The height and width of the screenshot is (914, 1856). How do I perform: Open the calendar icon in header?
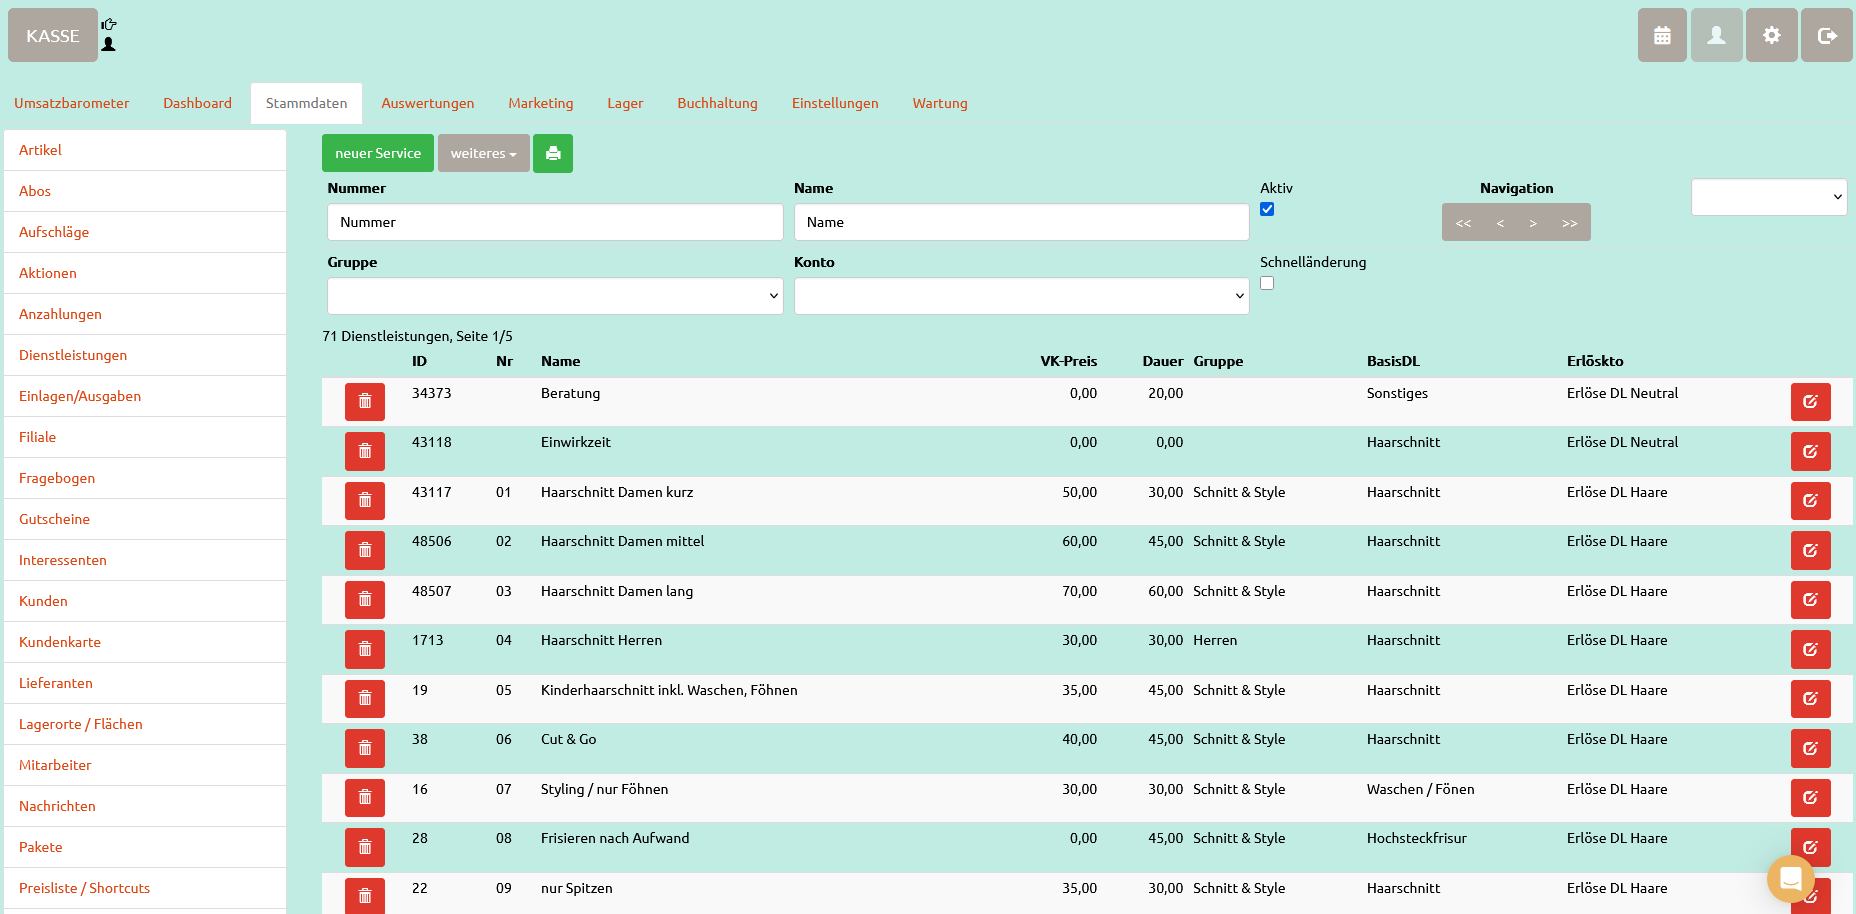tap(1661, 35)
